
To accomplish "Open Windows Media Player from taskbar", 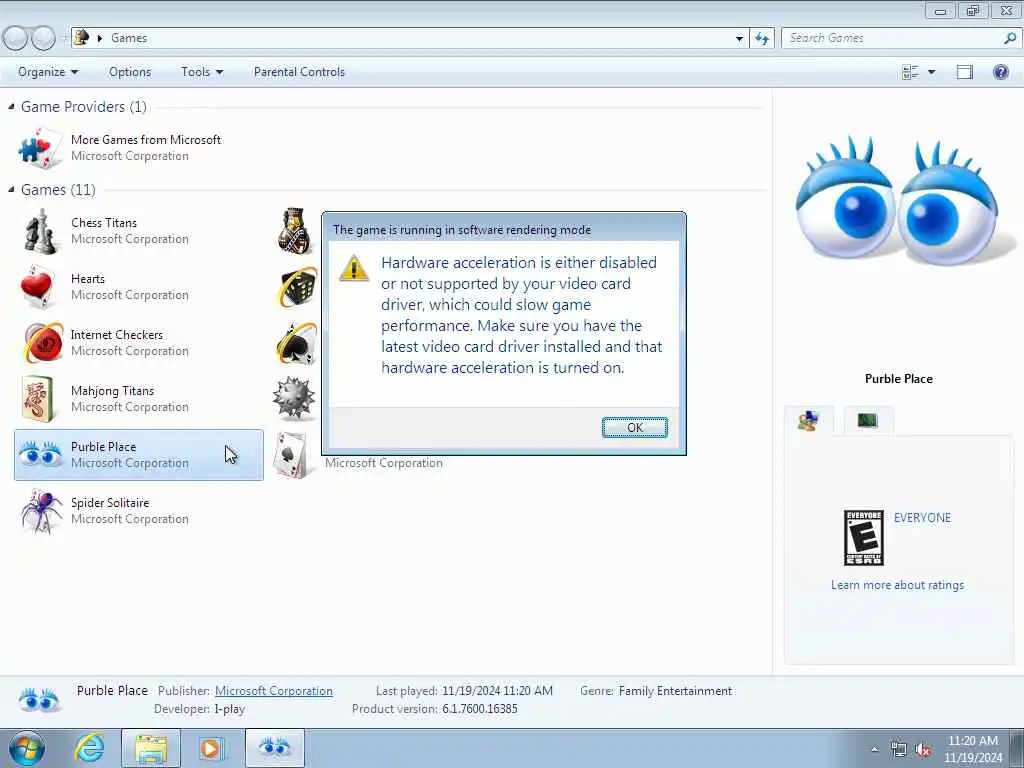I will [x=210, y=748].
